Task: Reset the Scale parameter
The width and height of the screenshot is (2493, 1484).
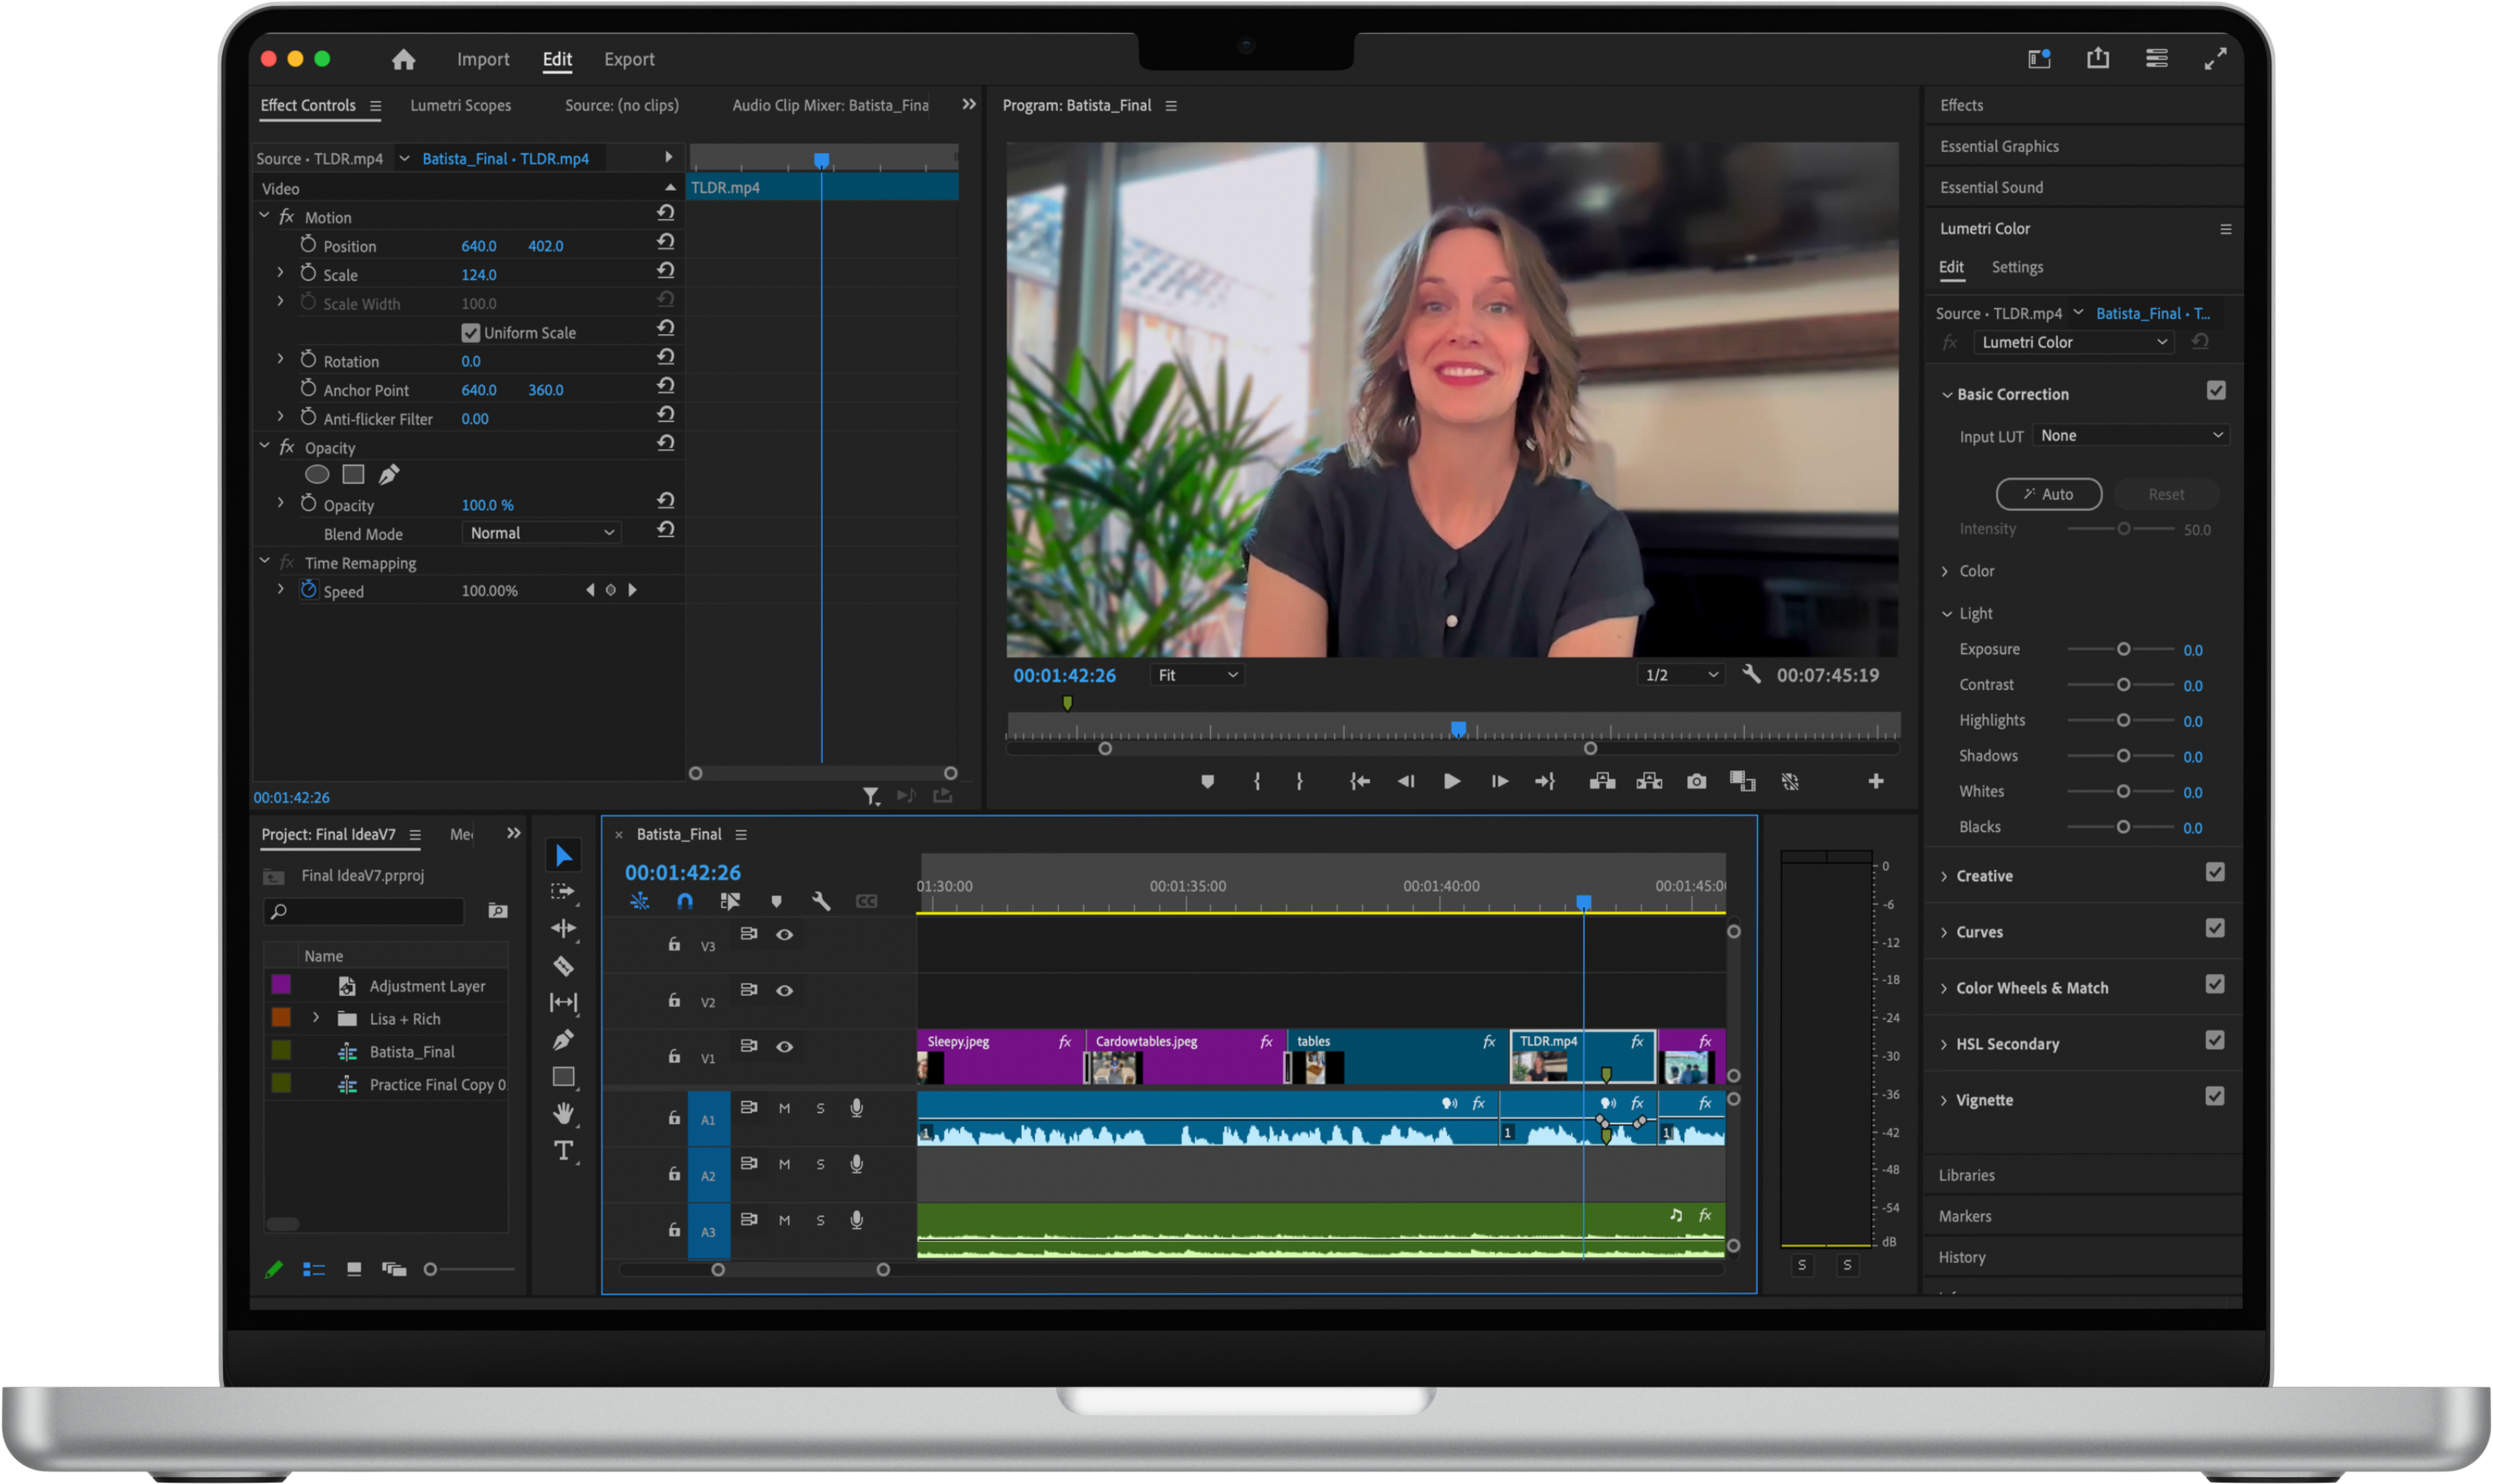Action: click(x=666, y=271)
